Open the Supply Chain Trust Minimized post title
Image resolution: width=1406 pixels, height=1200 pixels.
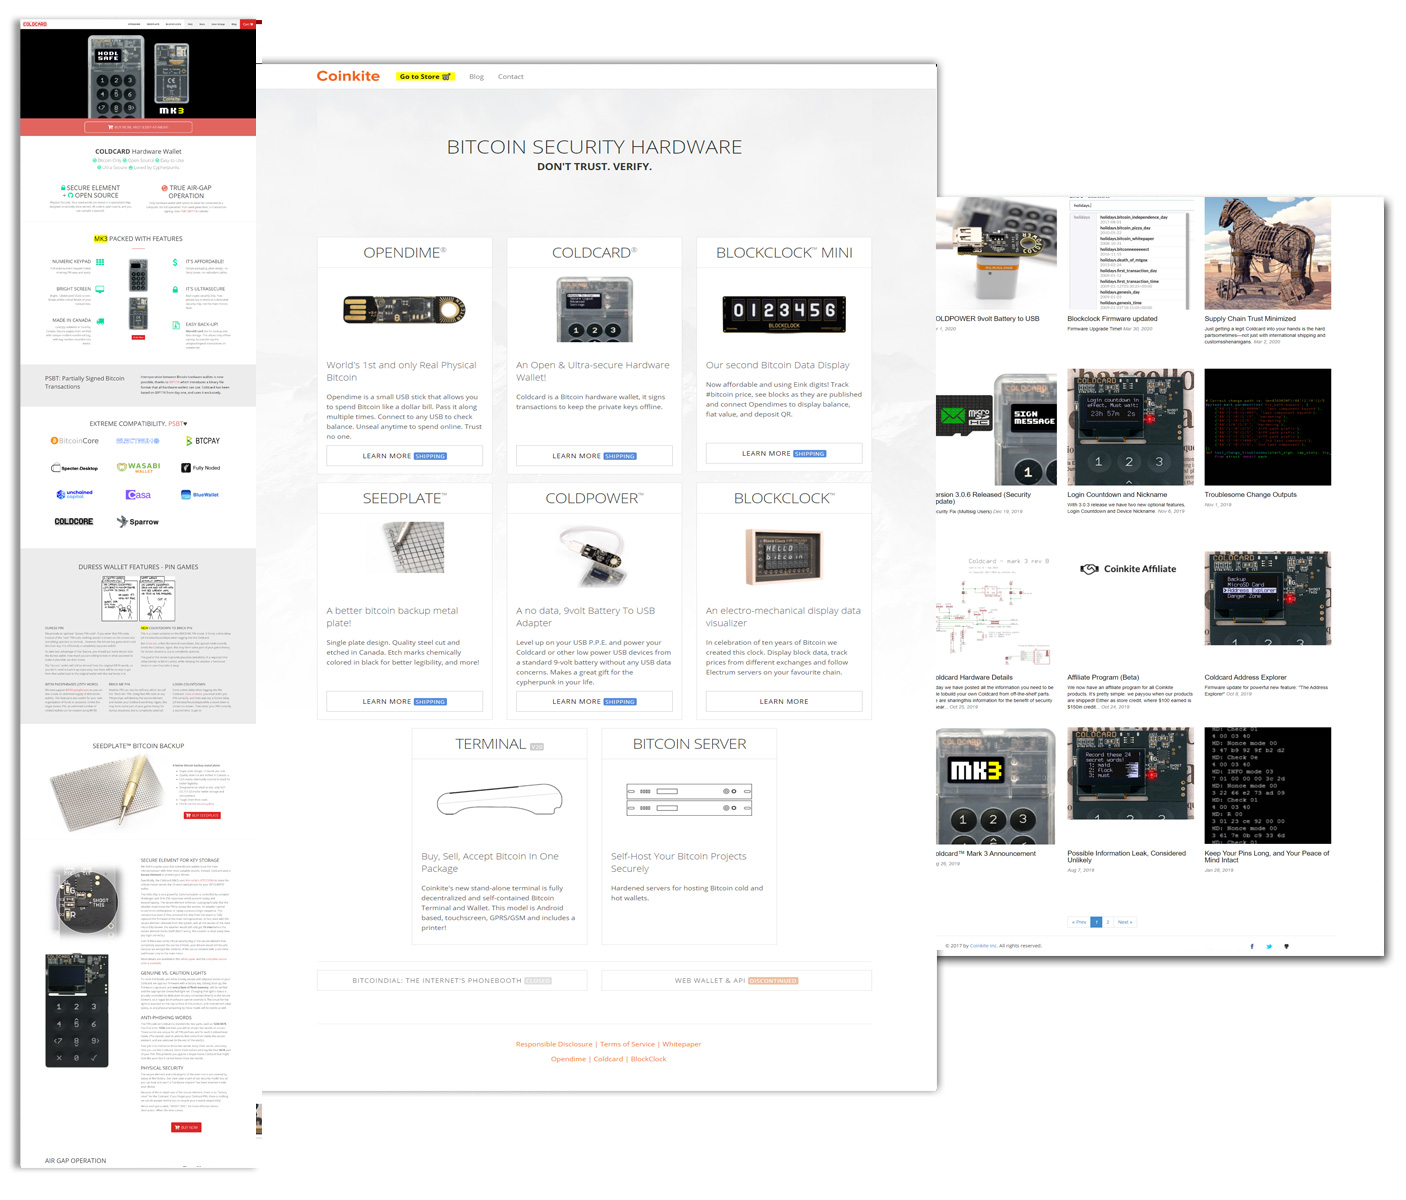pyautogui.click(x=1249, y=319)
